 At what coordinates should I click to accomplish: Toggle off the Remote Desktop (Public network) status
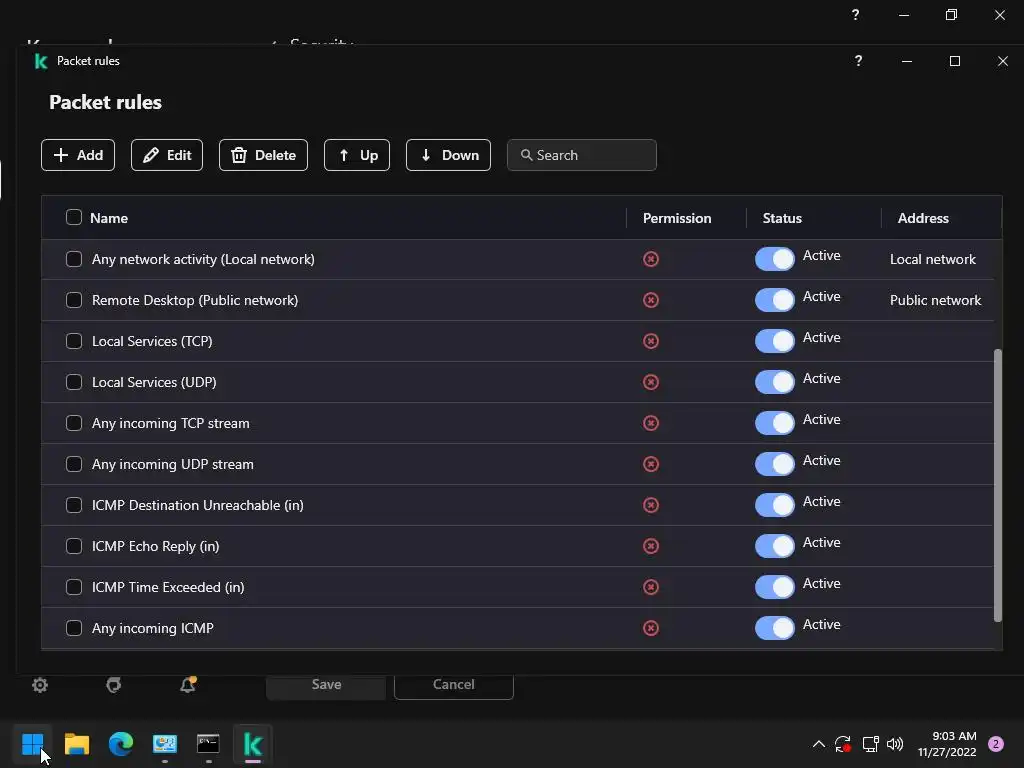tap(775, 300)
